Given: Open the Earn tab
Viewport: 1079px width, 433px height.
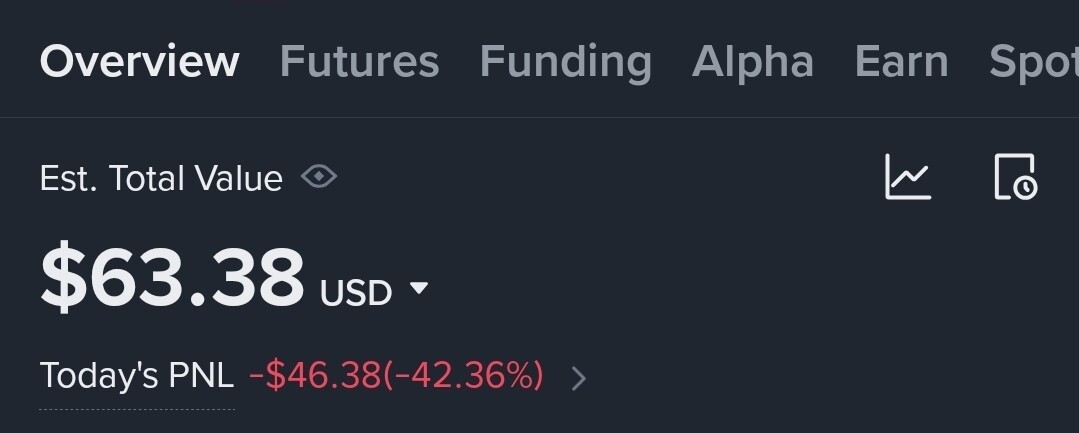Looking at the screenshot, I should pos(901,62).
